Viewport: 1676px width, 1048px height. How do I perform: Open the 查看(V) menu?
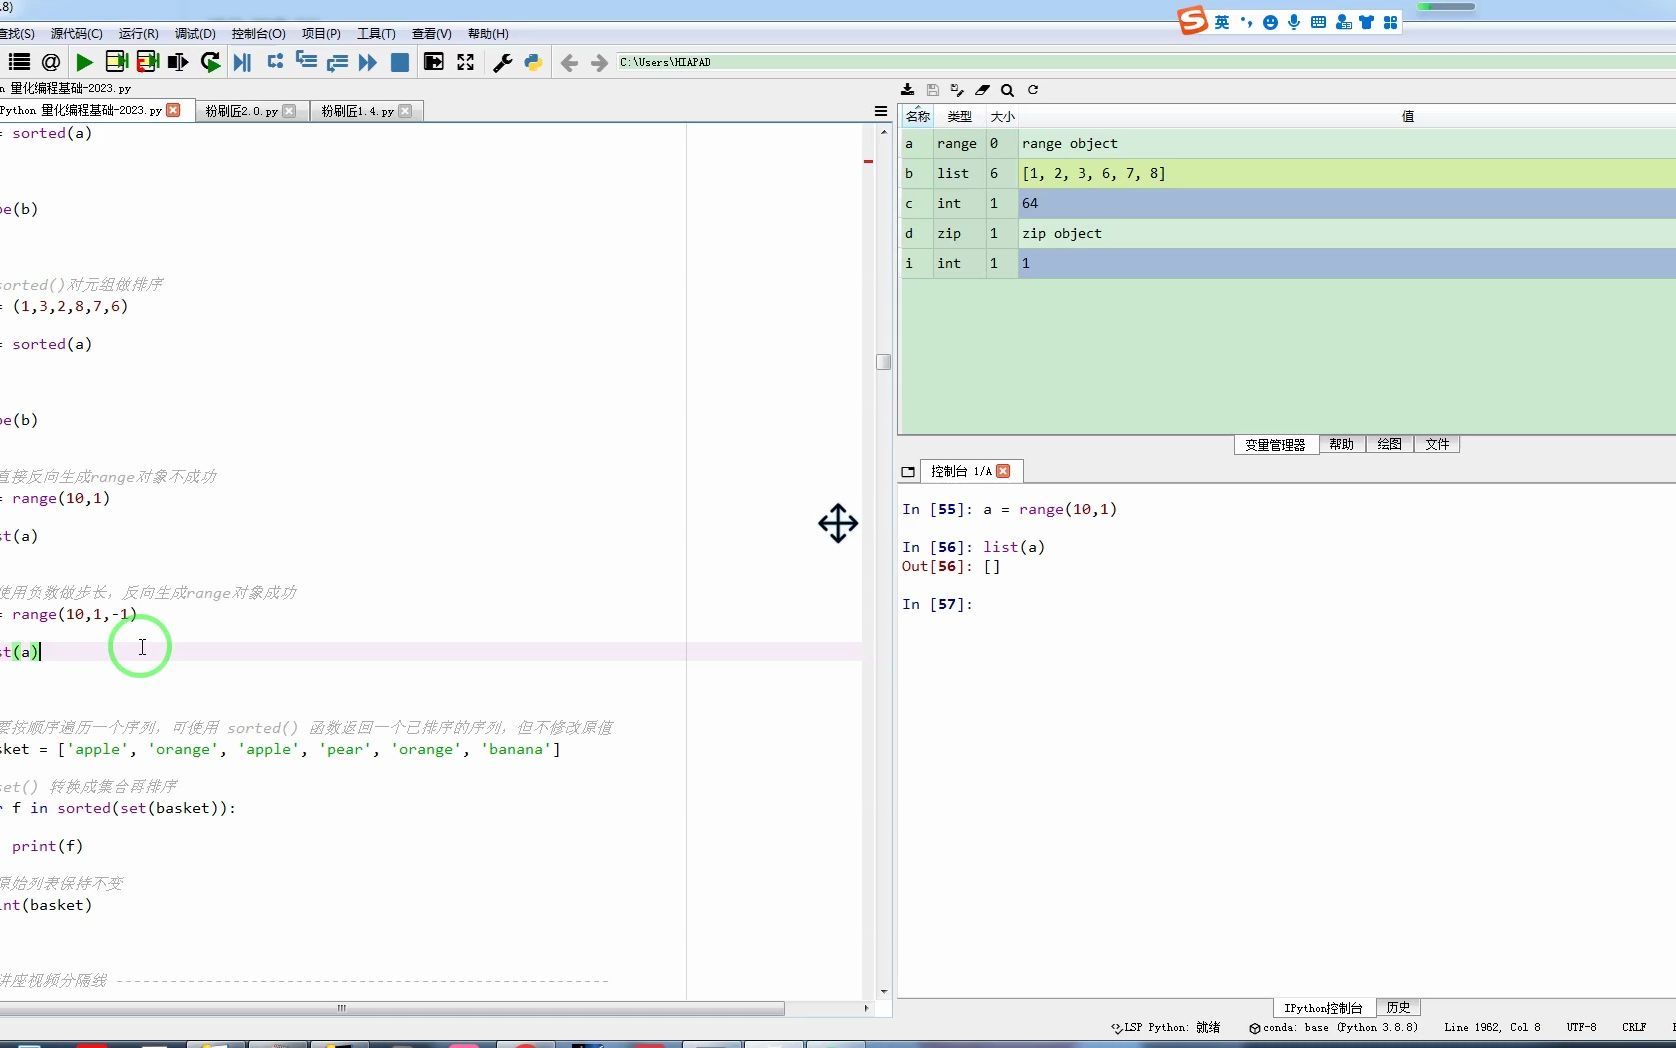point(432,34)
